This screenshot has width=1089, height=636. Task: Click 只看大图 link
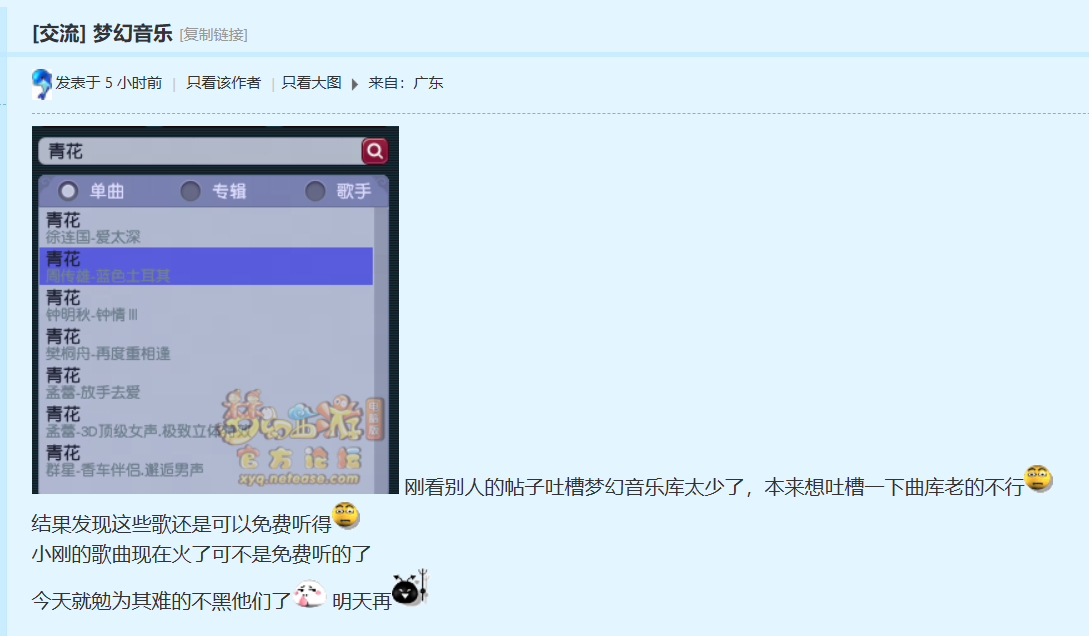point(312,83)
